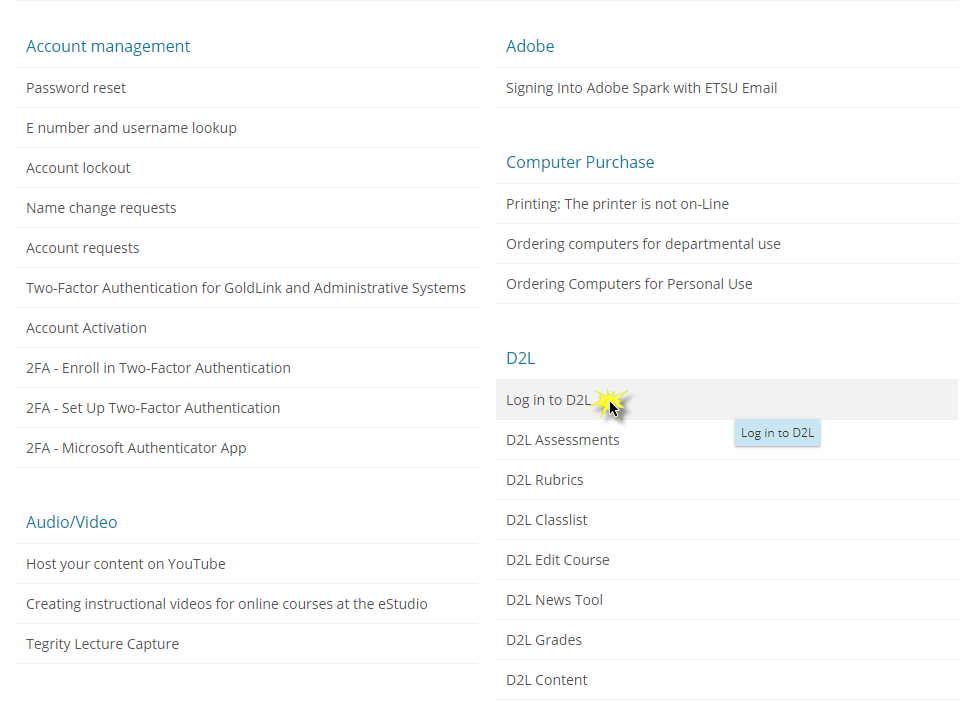Open the Password reset article
Image resolution: width=971 pixels, height=701 pixels.
coord(76,88)
